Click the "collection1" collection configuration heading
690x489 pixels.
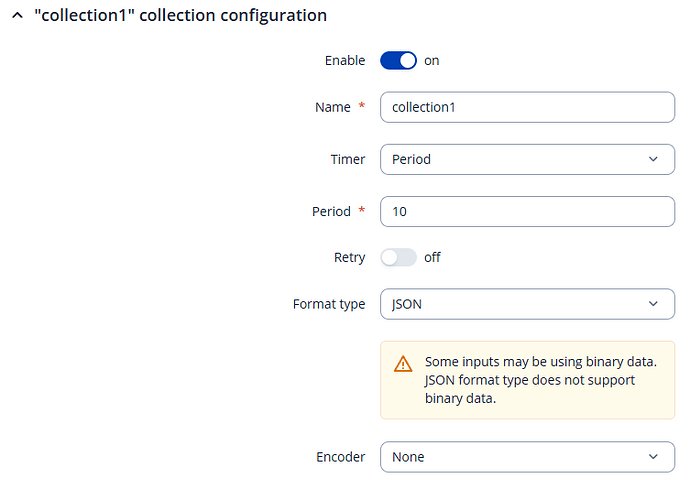pyautogui.click(x=180, y=16)
